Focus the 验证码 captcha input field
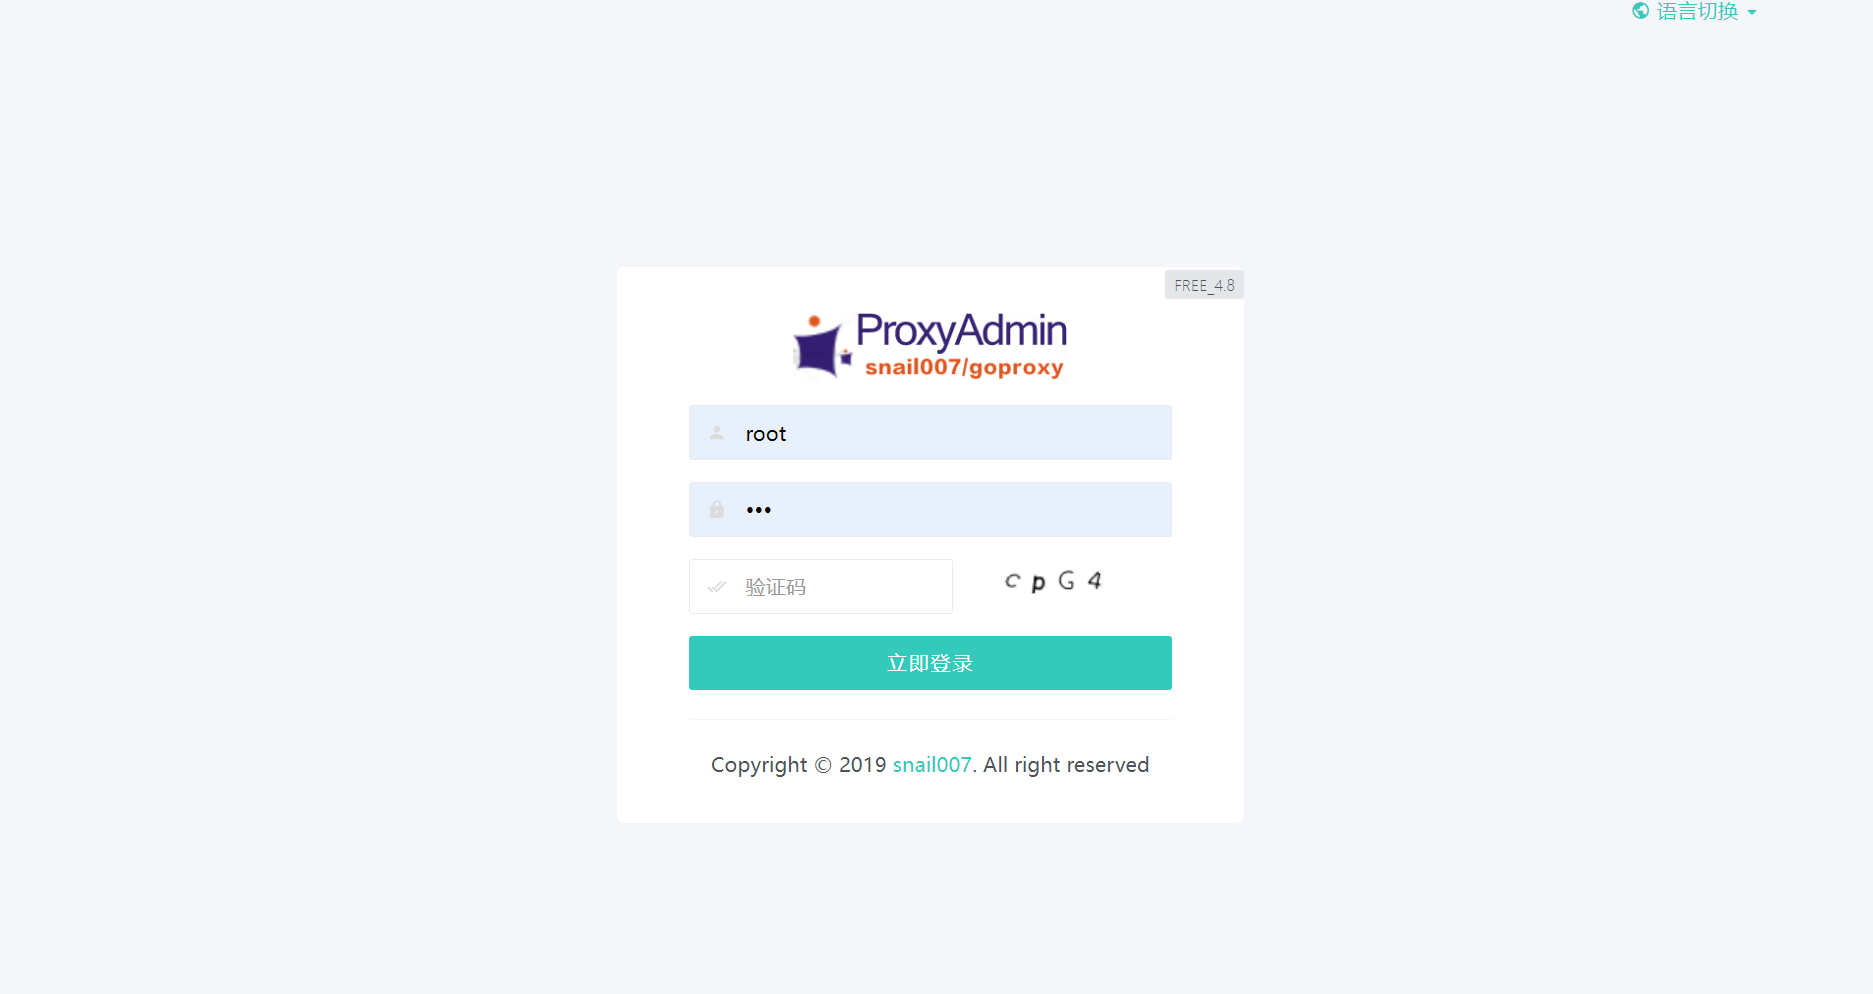 [821, 586]
